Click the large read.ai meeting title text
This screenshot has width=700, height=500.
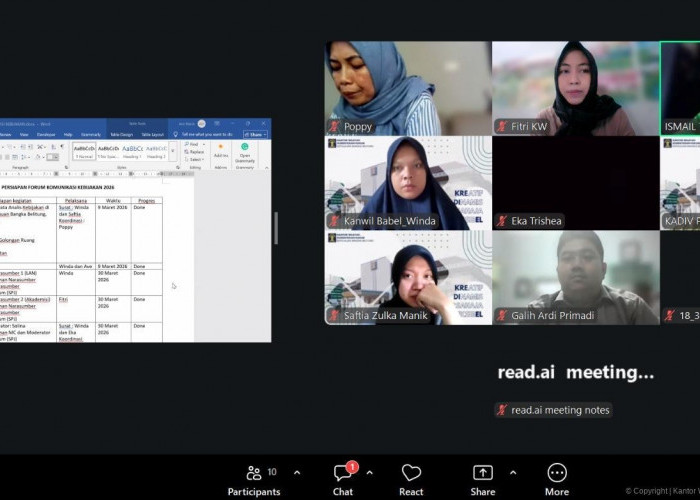(575, 372)
